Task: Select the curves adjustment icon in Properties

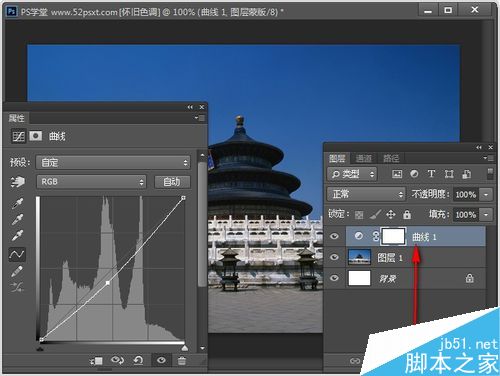Action: (18, 136)
